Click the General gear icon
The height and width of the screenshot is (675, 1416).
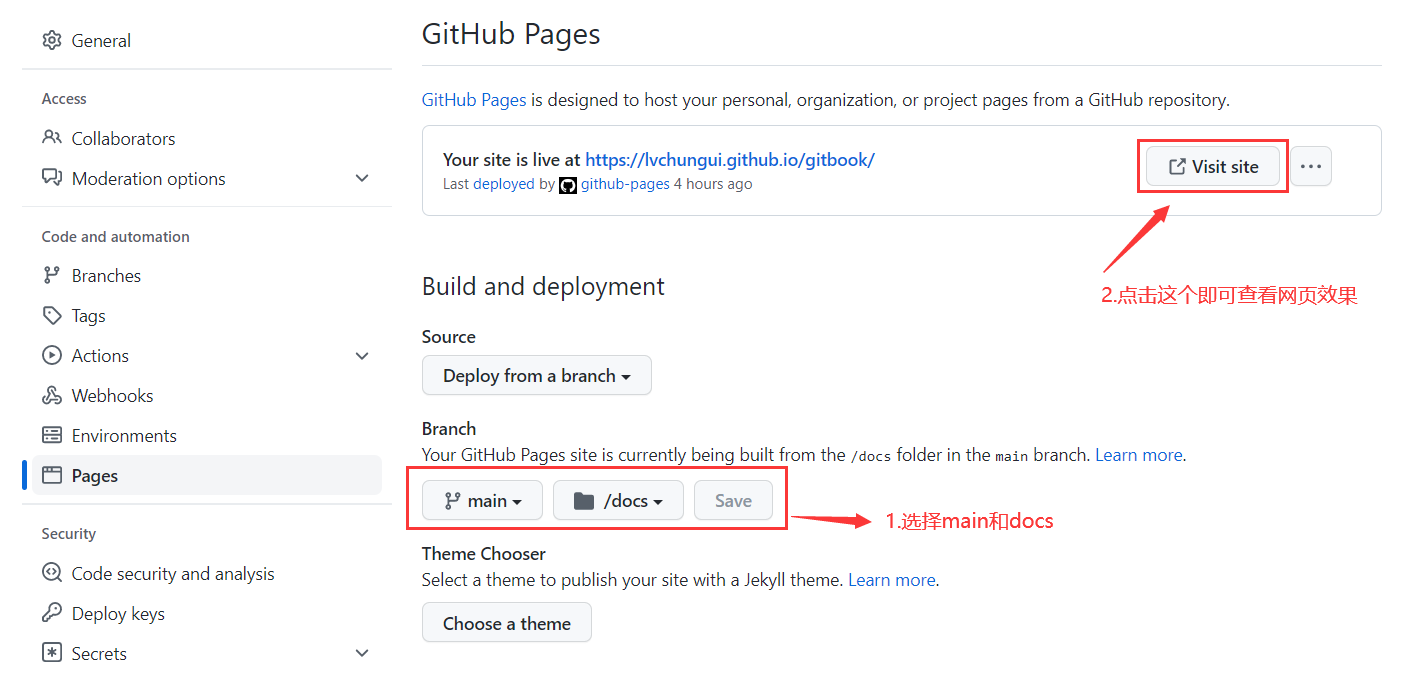click(x=52, y=40)
